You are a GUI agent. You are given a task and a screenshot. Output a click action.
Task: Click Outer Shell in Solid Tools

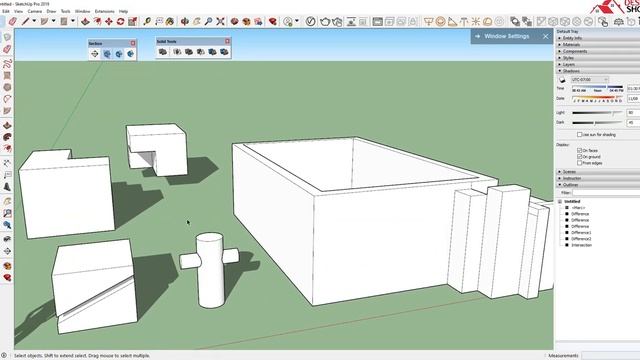[163, 52]
